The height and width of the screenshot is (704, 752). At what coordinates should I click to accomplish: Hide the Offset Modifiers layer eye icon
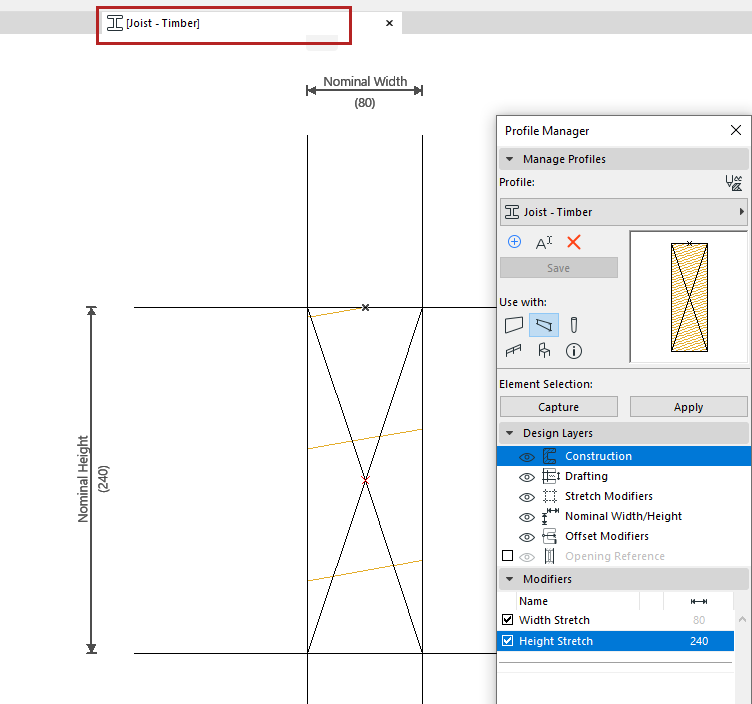[526, 537]
